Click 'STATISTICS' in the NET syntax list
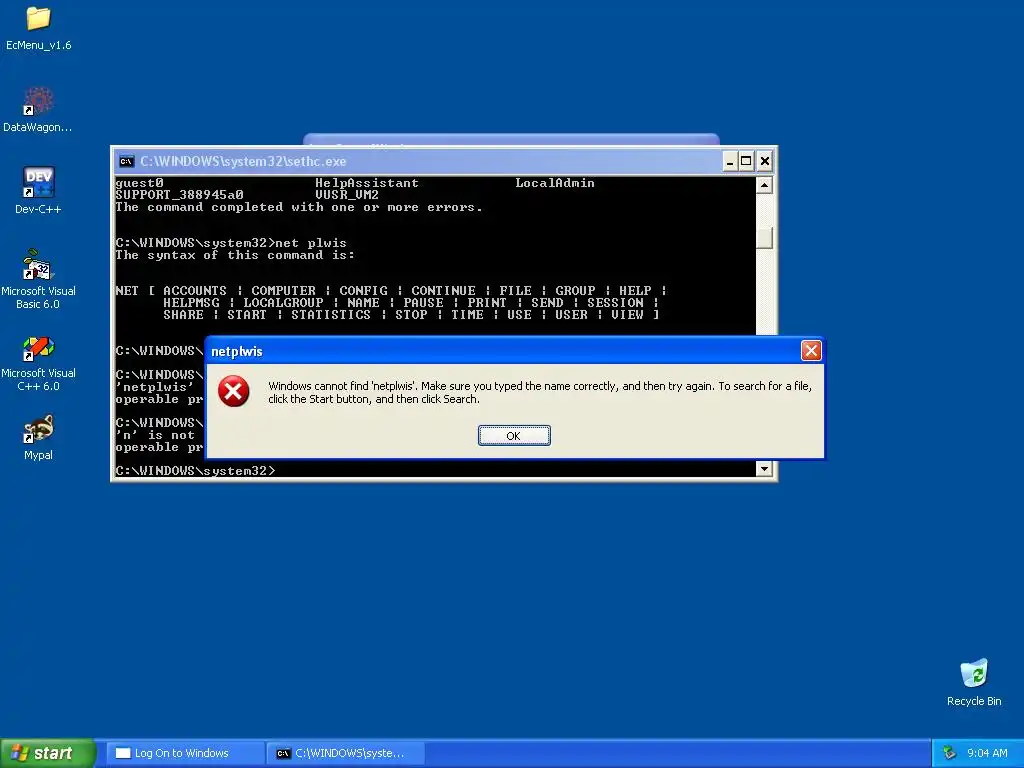This screenshot has width=1024, height=768. [330, 314]
